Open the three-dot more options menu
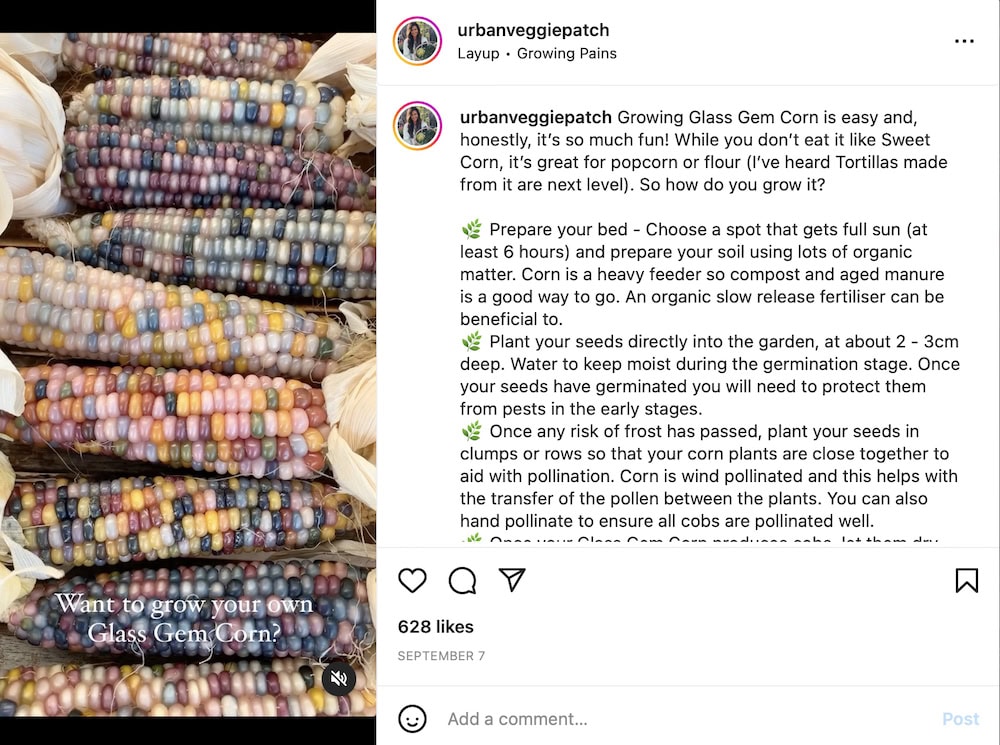Image resolution: width=1000 pixels, height=745 pixels. click(964, 41)
